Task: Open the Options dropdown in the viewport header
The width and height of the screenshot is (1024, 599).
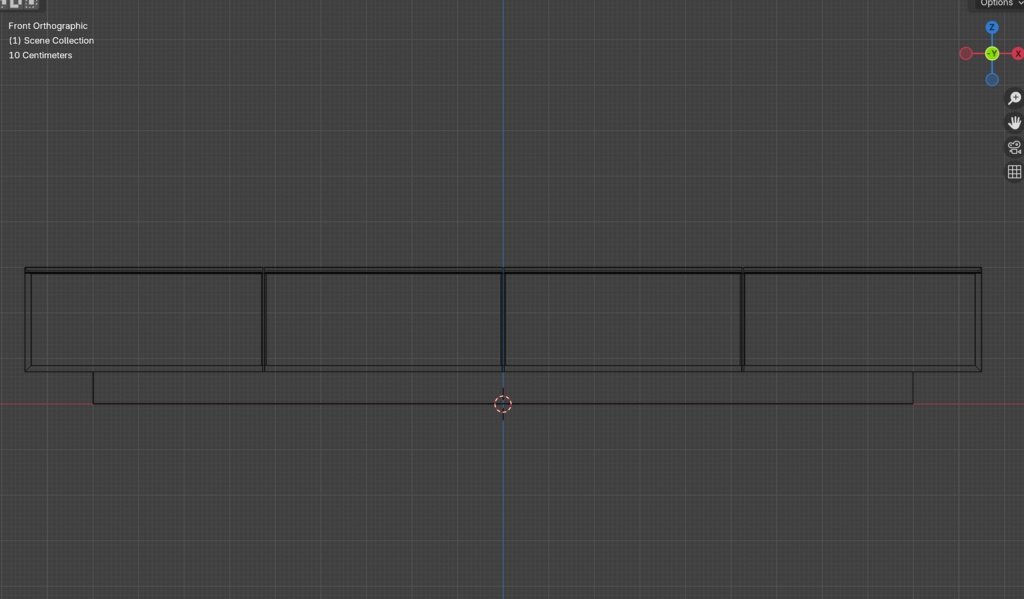Action: coord(999,3)
